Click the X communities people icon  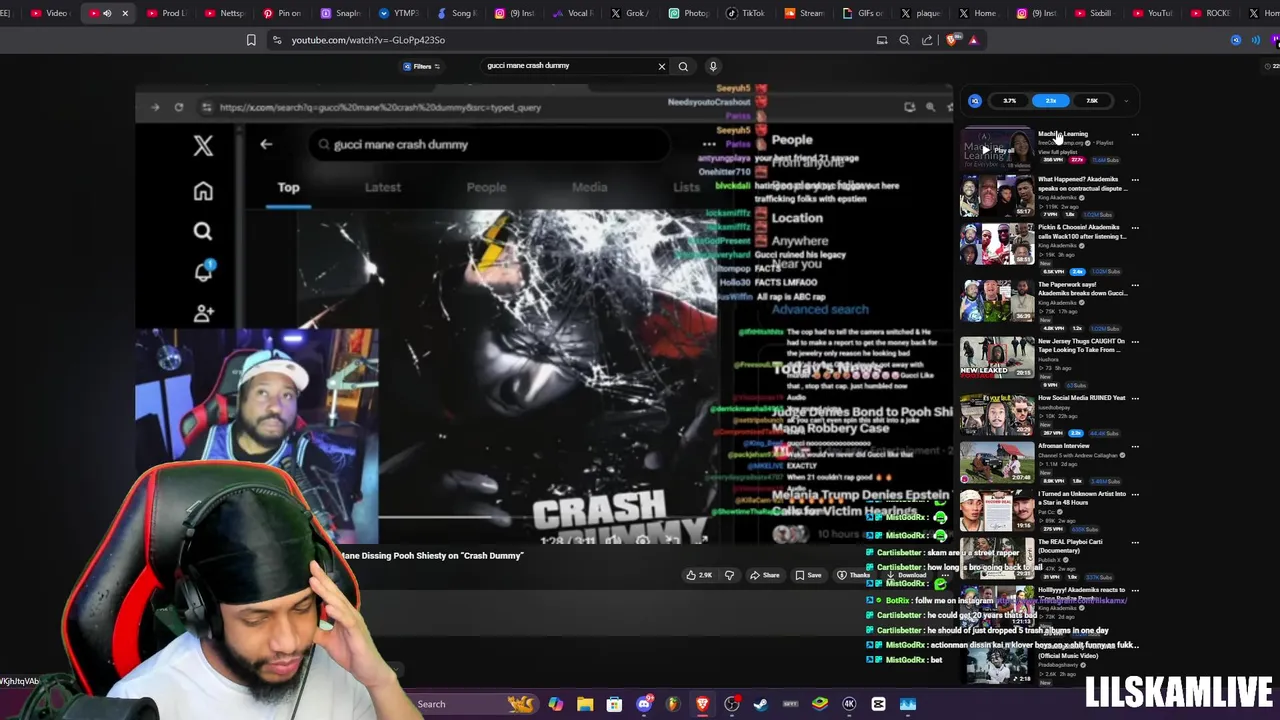pyautogui.click(x=203, y=313)
